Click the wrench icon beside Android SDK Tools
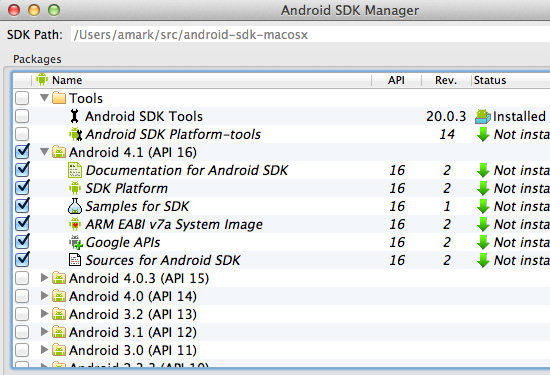 coord(74,116)
